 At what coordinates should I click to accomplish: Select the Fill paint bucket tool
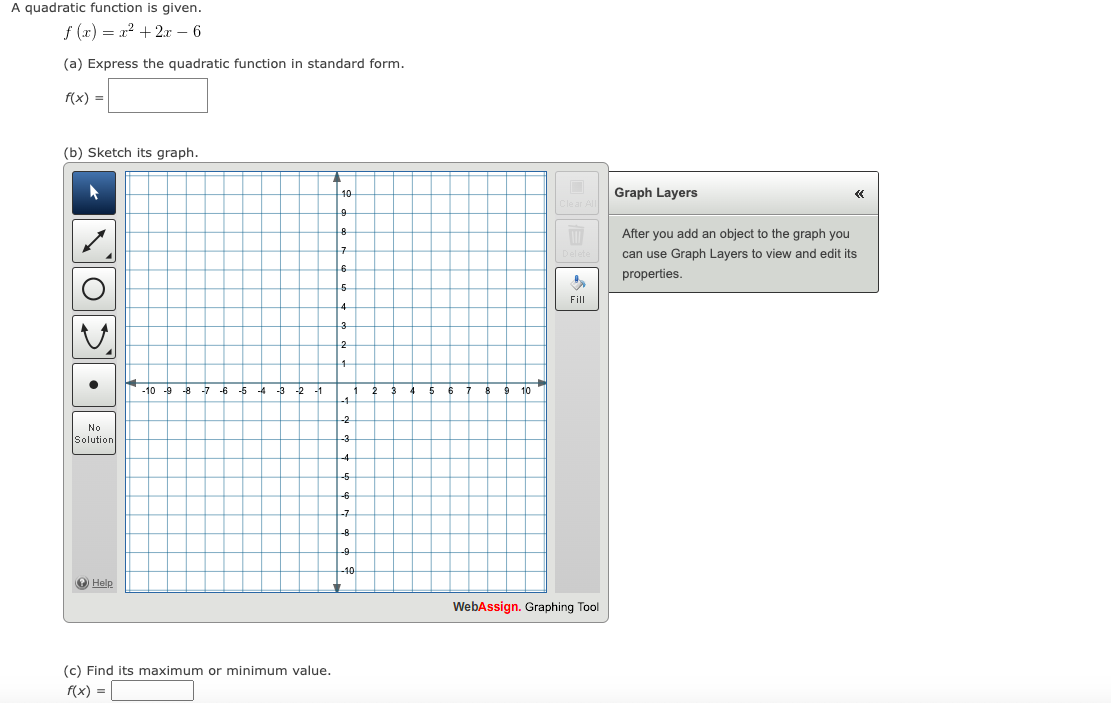click(x=577, y=289)
